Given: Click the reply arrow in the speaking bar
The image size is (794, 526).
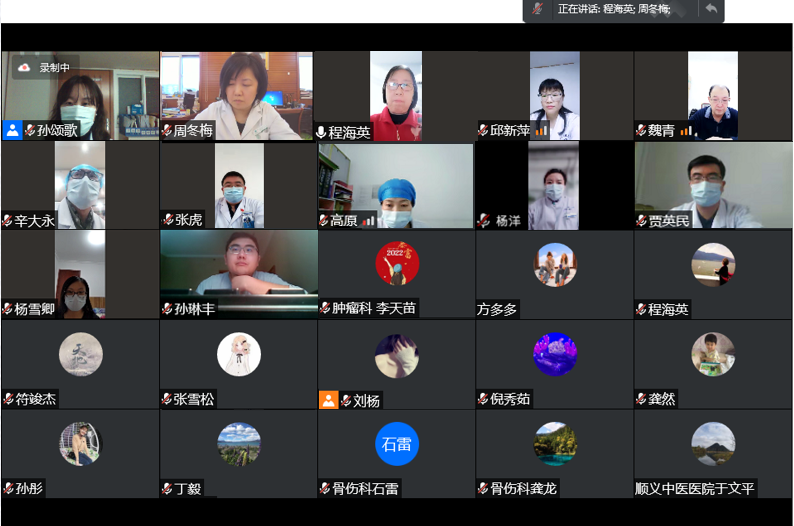Looking at the screenshot, I should point(711,9).
